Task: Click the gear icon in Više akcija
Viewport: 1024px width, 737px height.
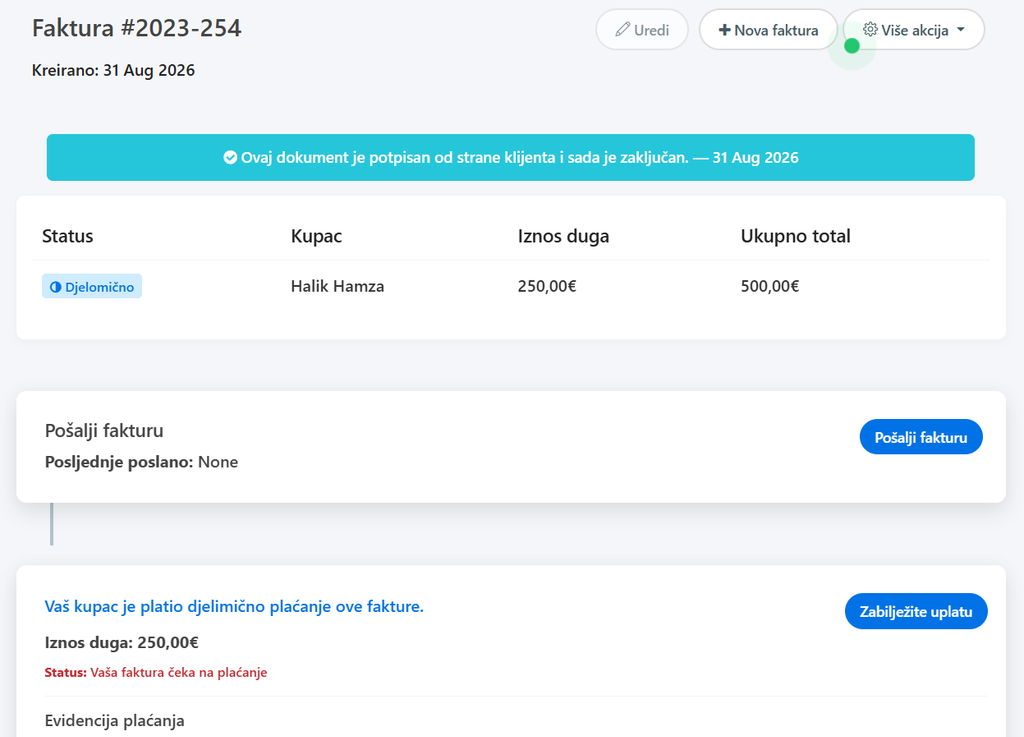Action: [x=870, y=29]
